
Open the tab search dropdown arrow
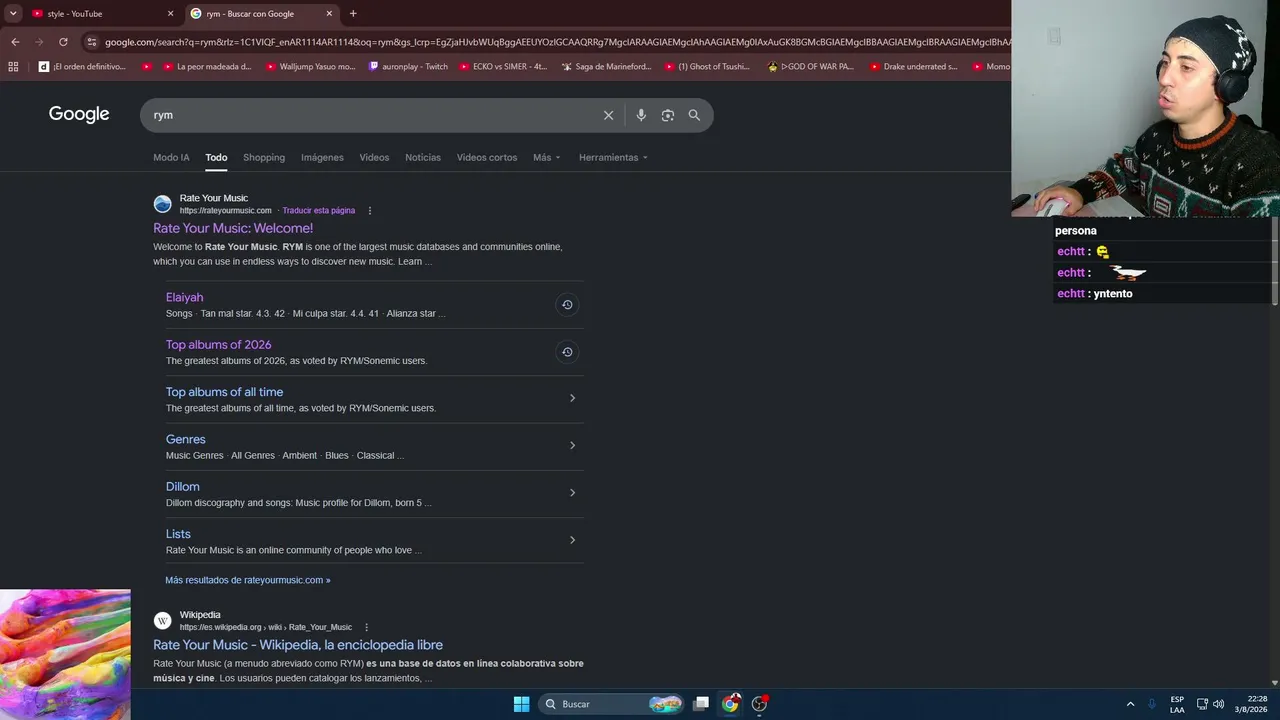13,14
